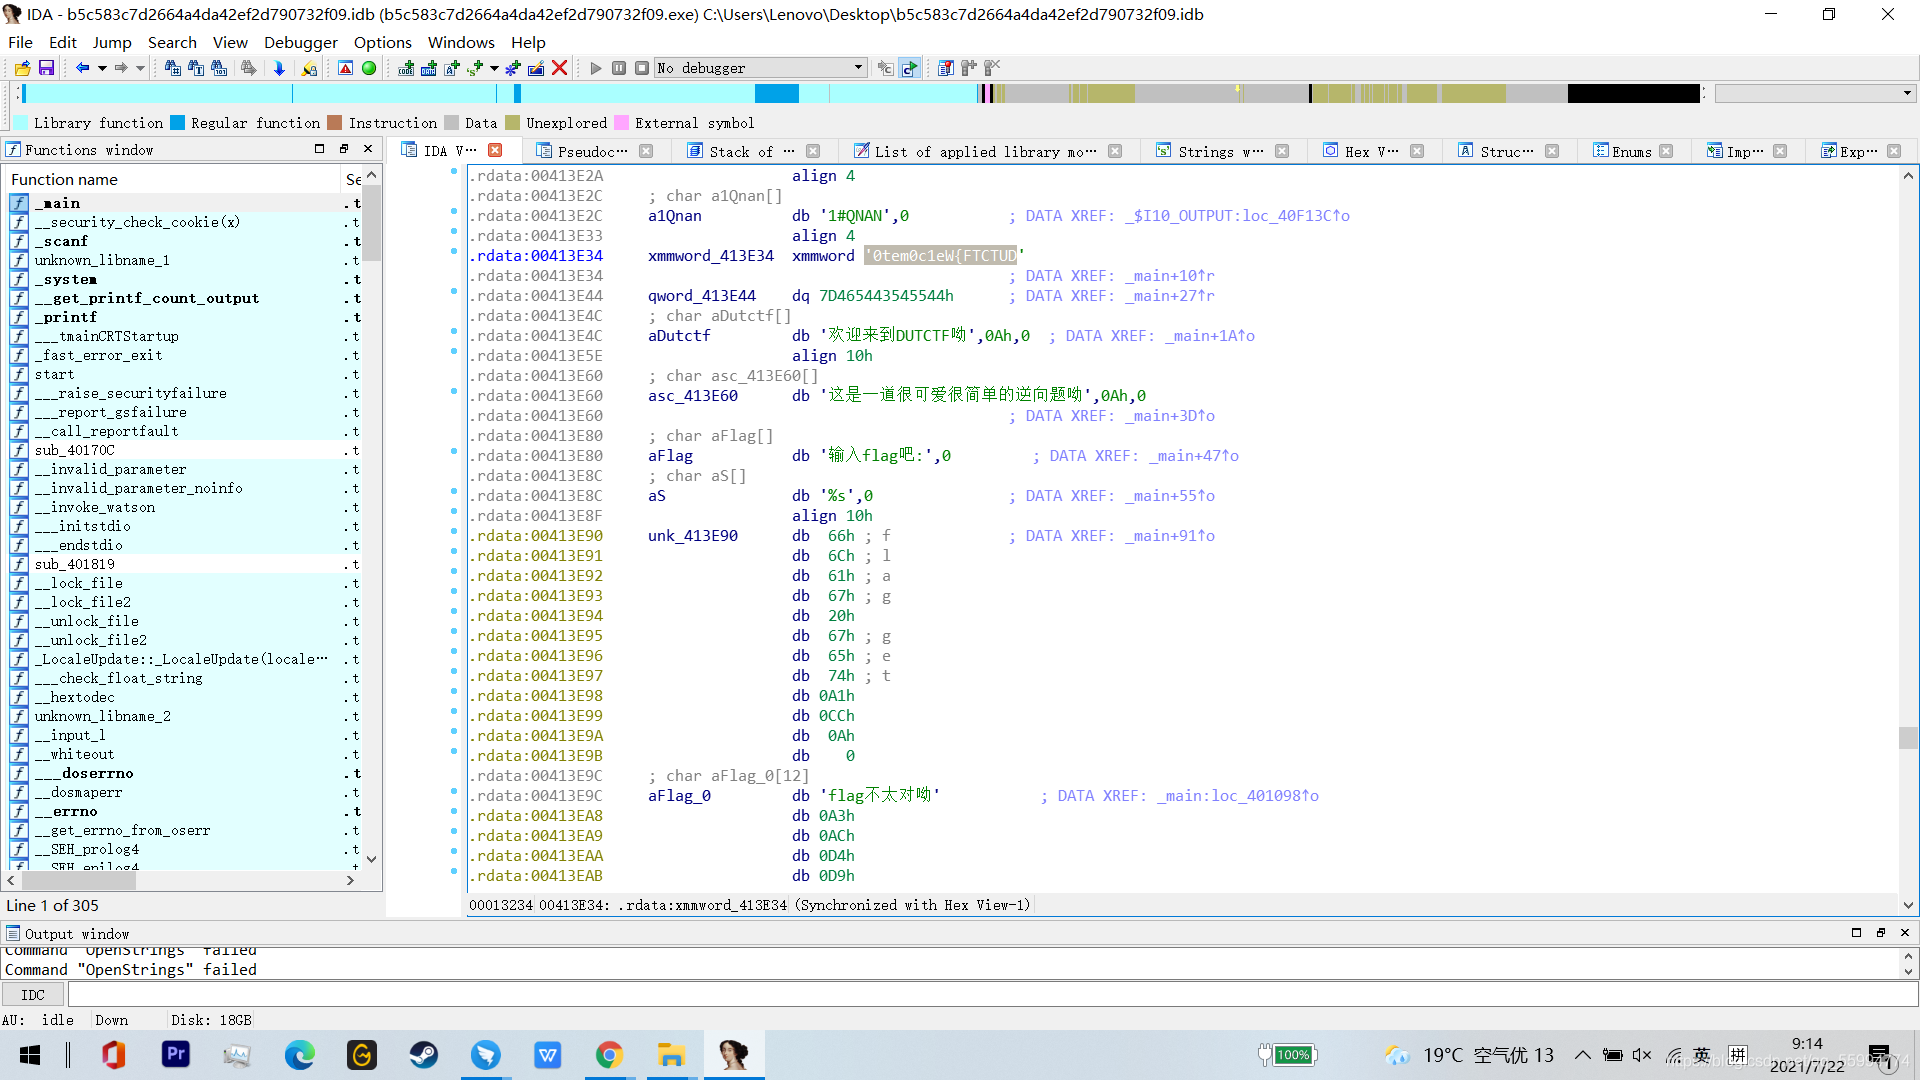This screenshot has width=1920, height=1080.
Task: Jump back with the blue left arrow
Action: (83, 68)
